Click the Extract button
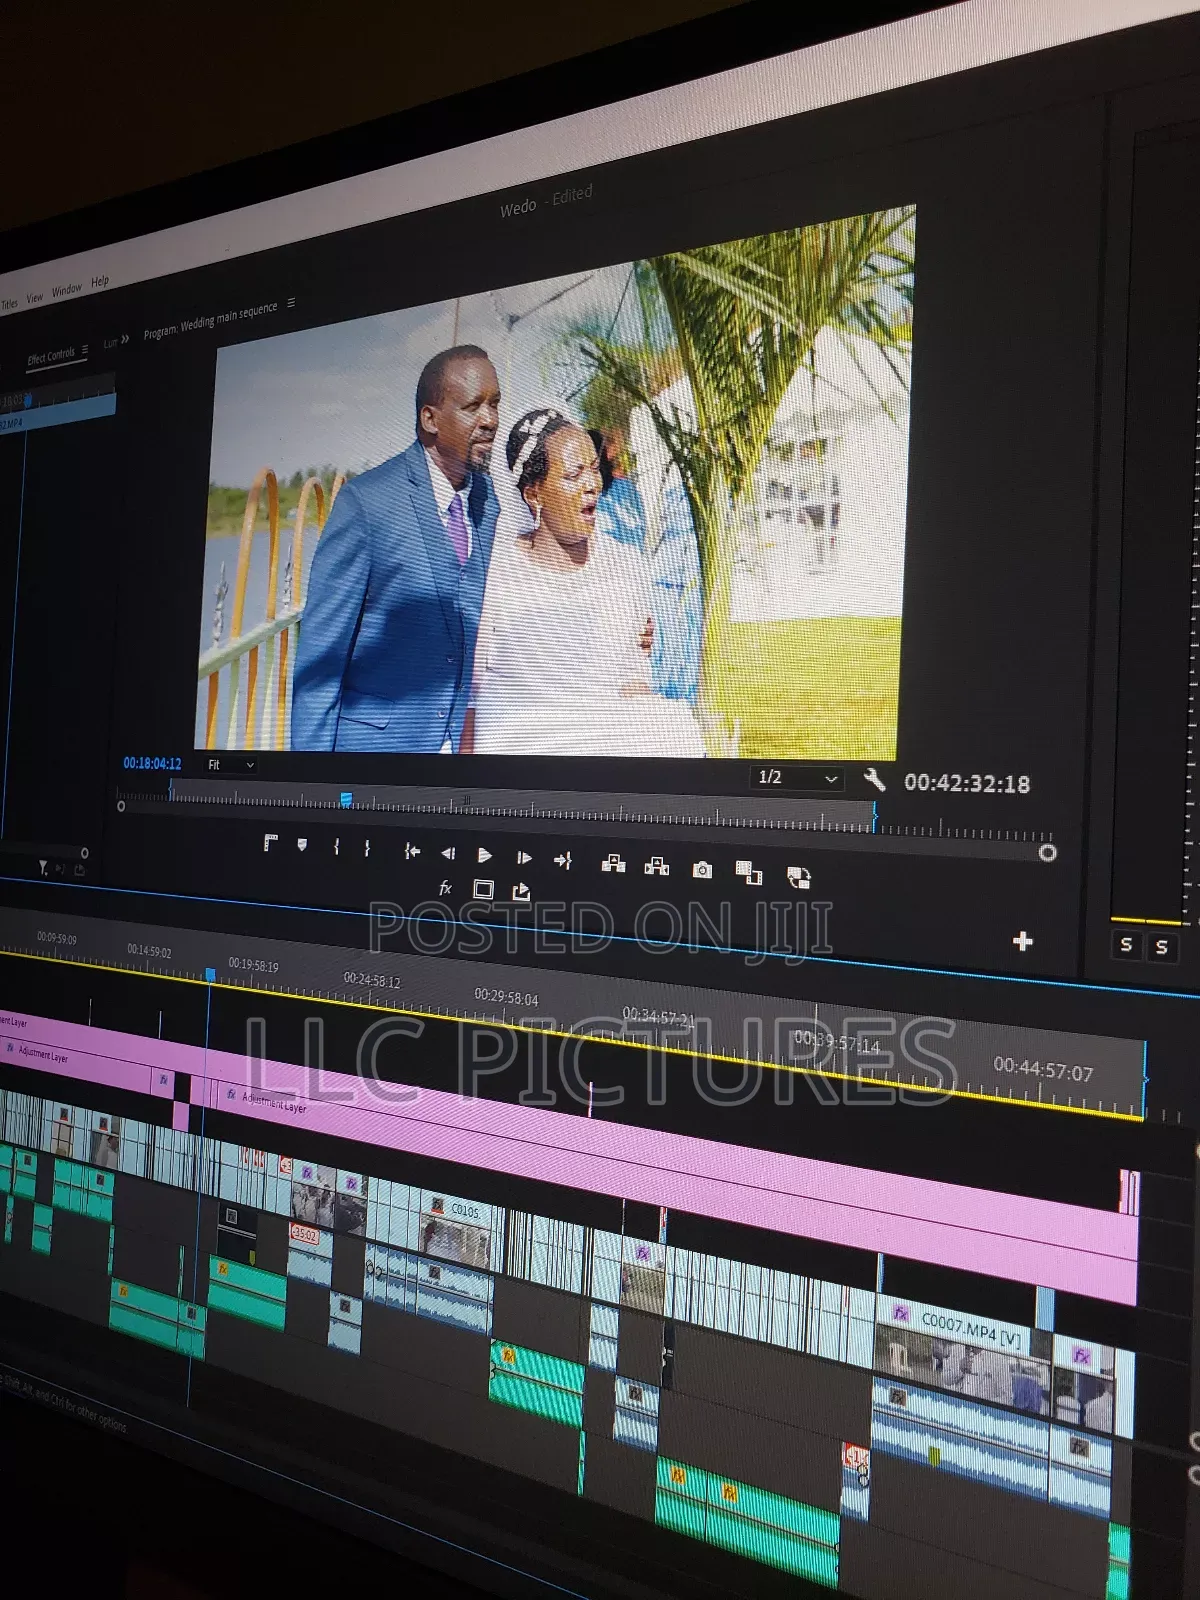This screenshot has width=1200, height=1600. 656,866
